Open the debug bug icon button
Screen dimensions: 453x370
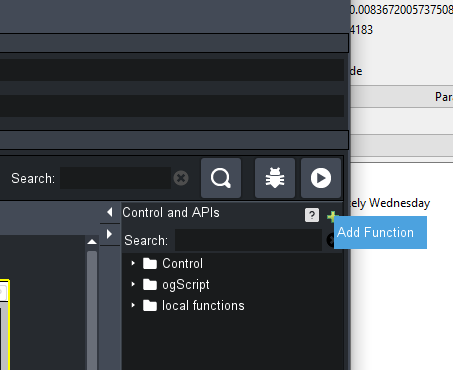(275, 178)
